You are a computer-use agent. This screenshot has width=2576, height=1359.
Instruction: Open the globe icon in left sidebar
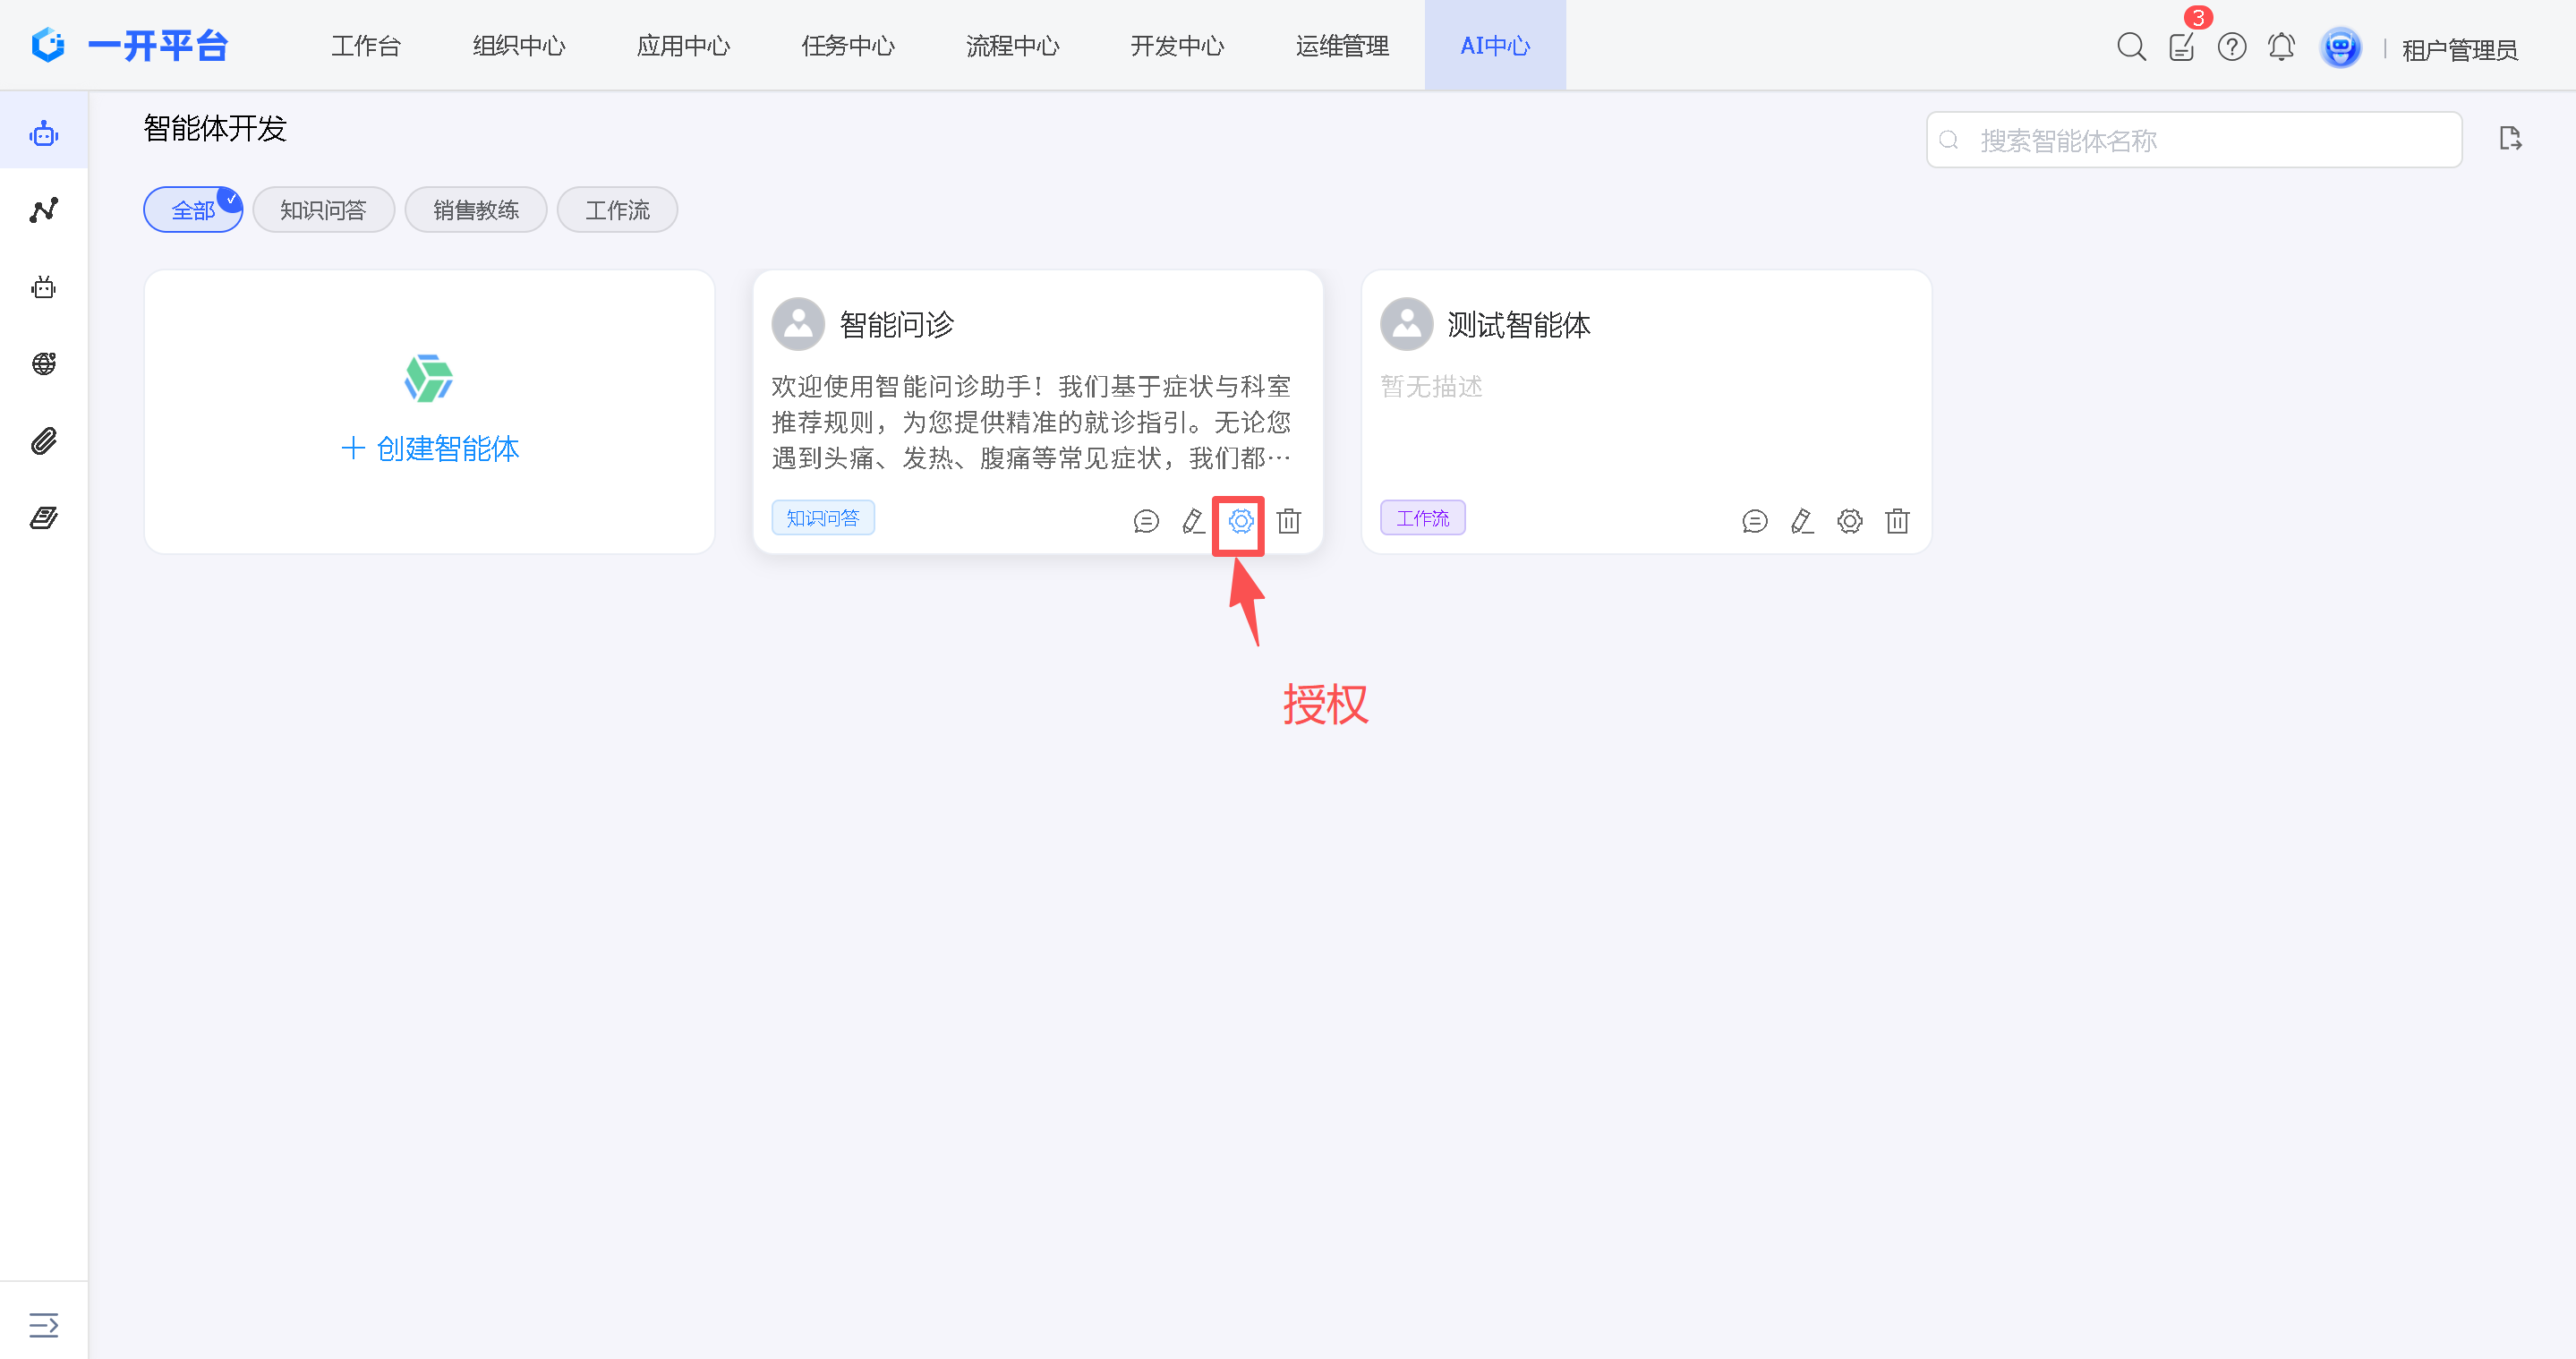(43, 363)
